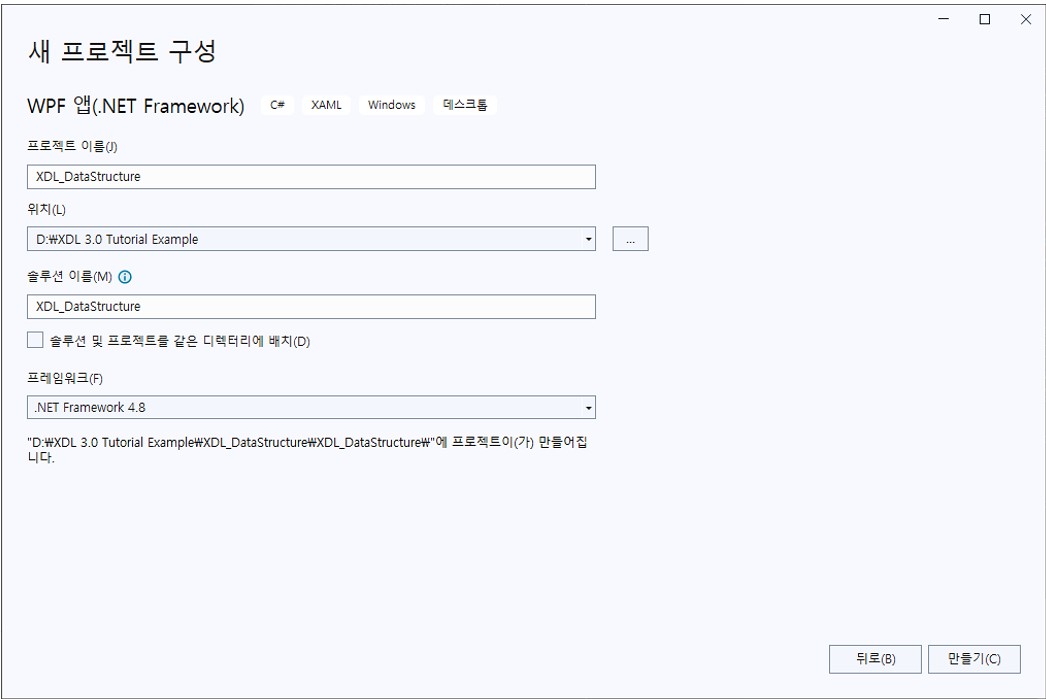Click the 프레임워크(F) label
Image resolution: width=1046 pixels, height=700 pixels.
point(65,378)
